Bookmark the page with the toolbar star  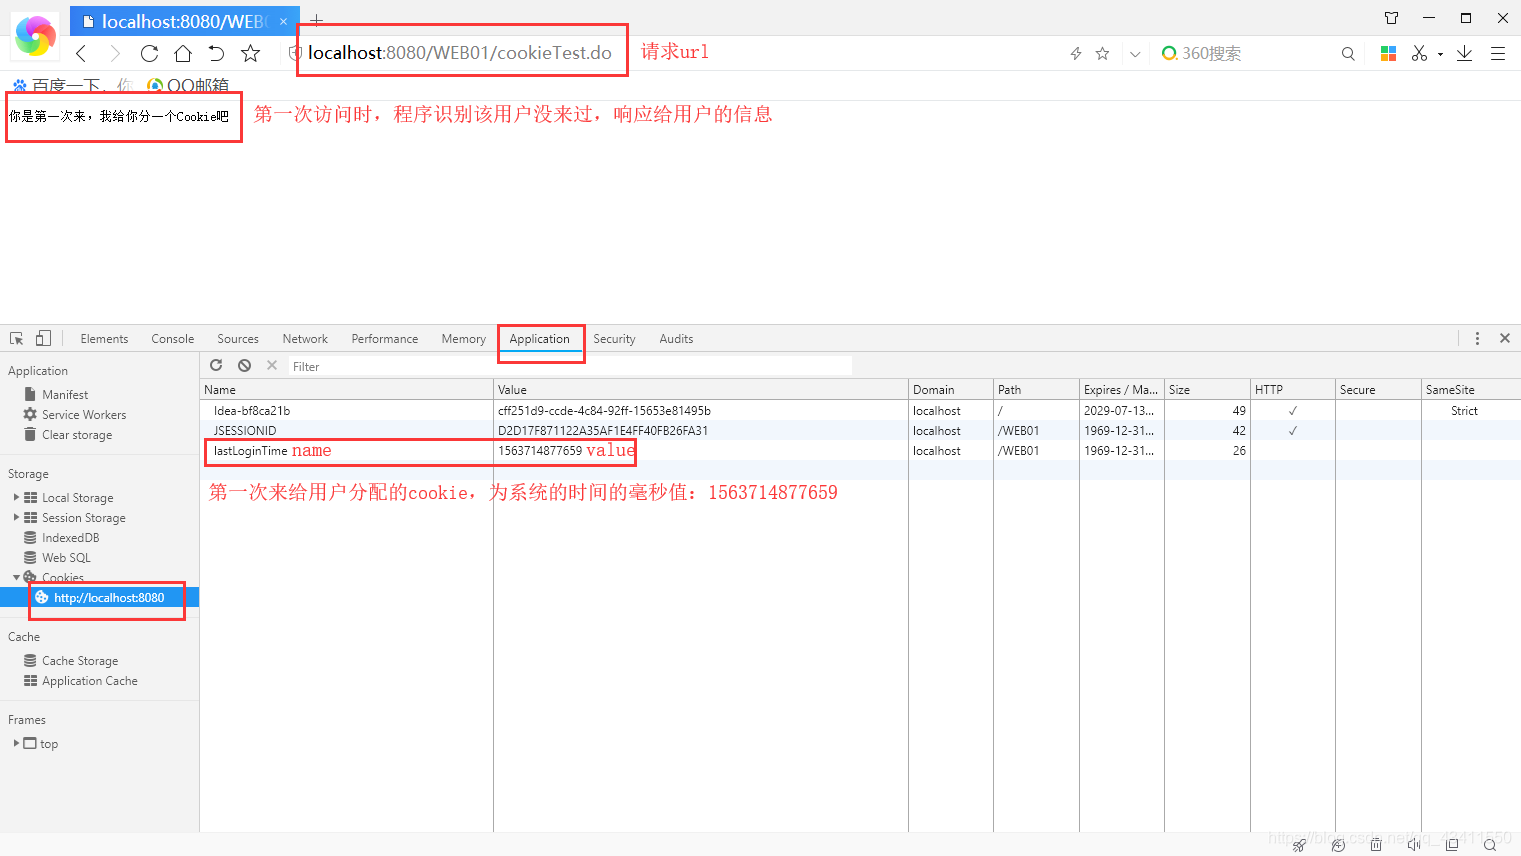[250, 53]
